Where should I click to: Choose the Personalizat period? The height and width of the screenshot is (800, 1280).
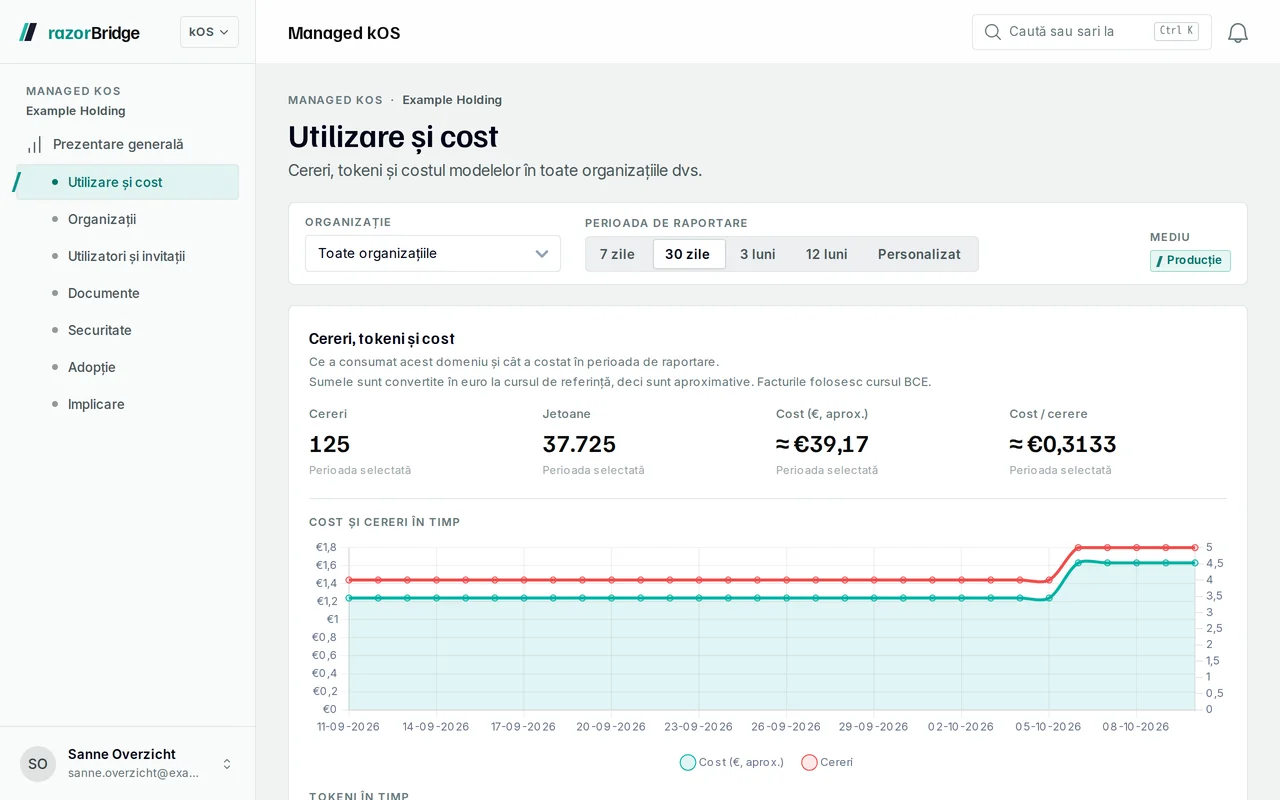pos(919,254)
